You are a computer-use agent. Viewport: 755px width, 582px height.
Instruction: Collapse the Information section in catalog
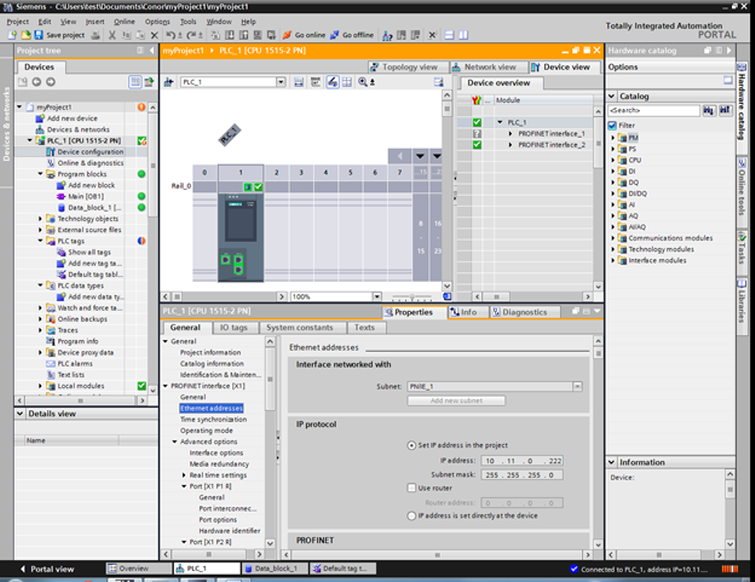coord(612,462)
